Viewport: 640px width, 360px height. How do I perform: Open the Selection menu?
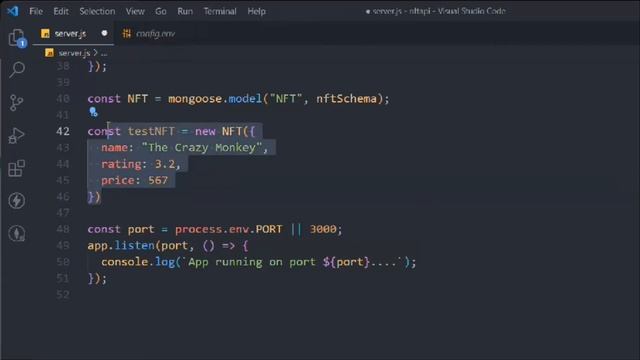[x=97, y=11]
